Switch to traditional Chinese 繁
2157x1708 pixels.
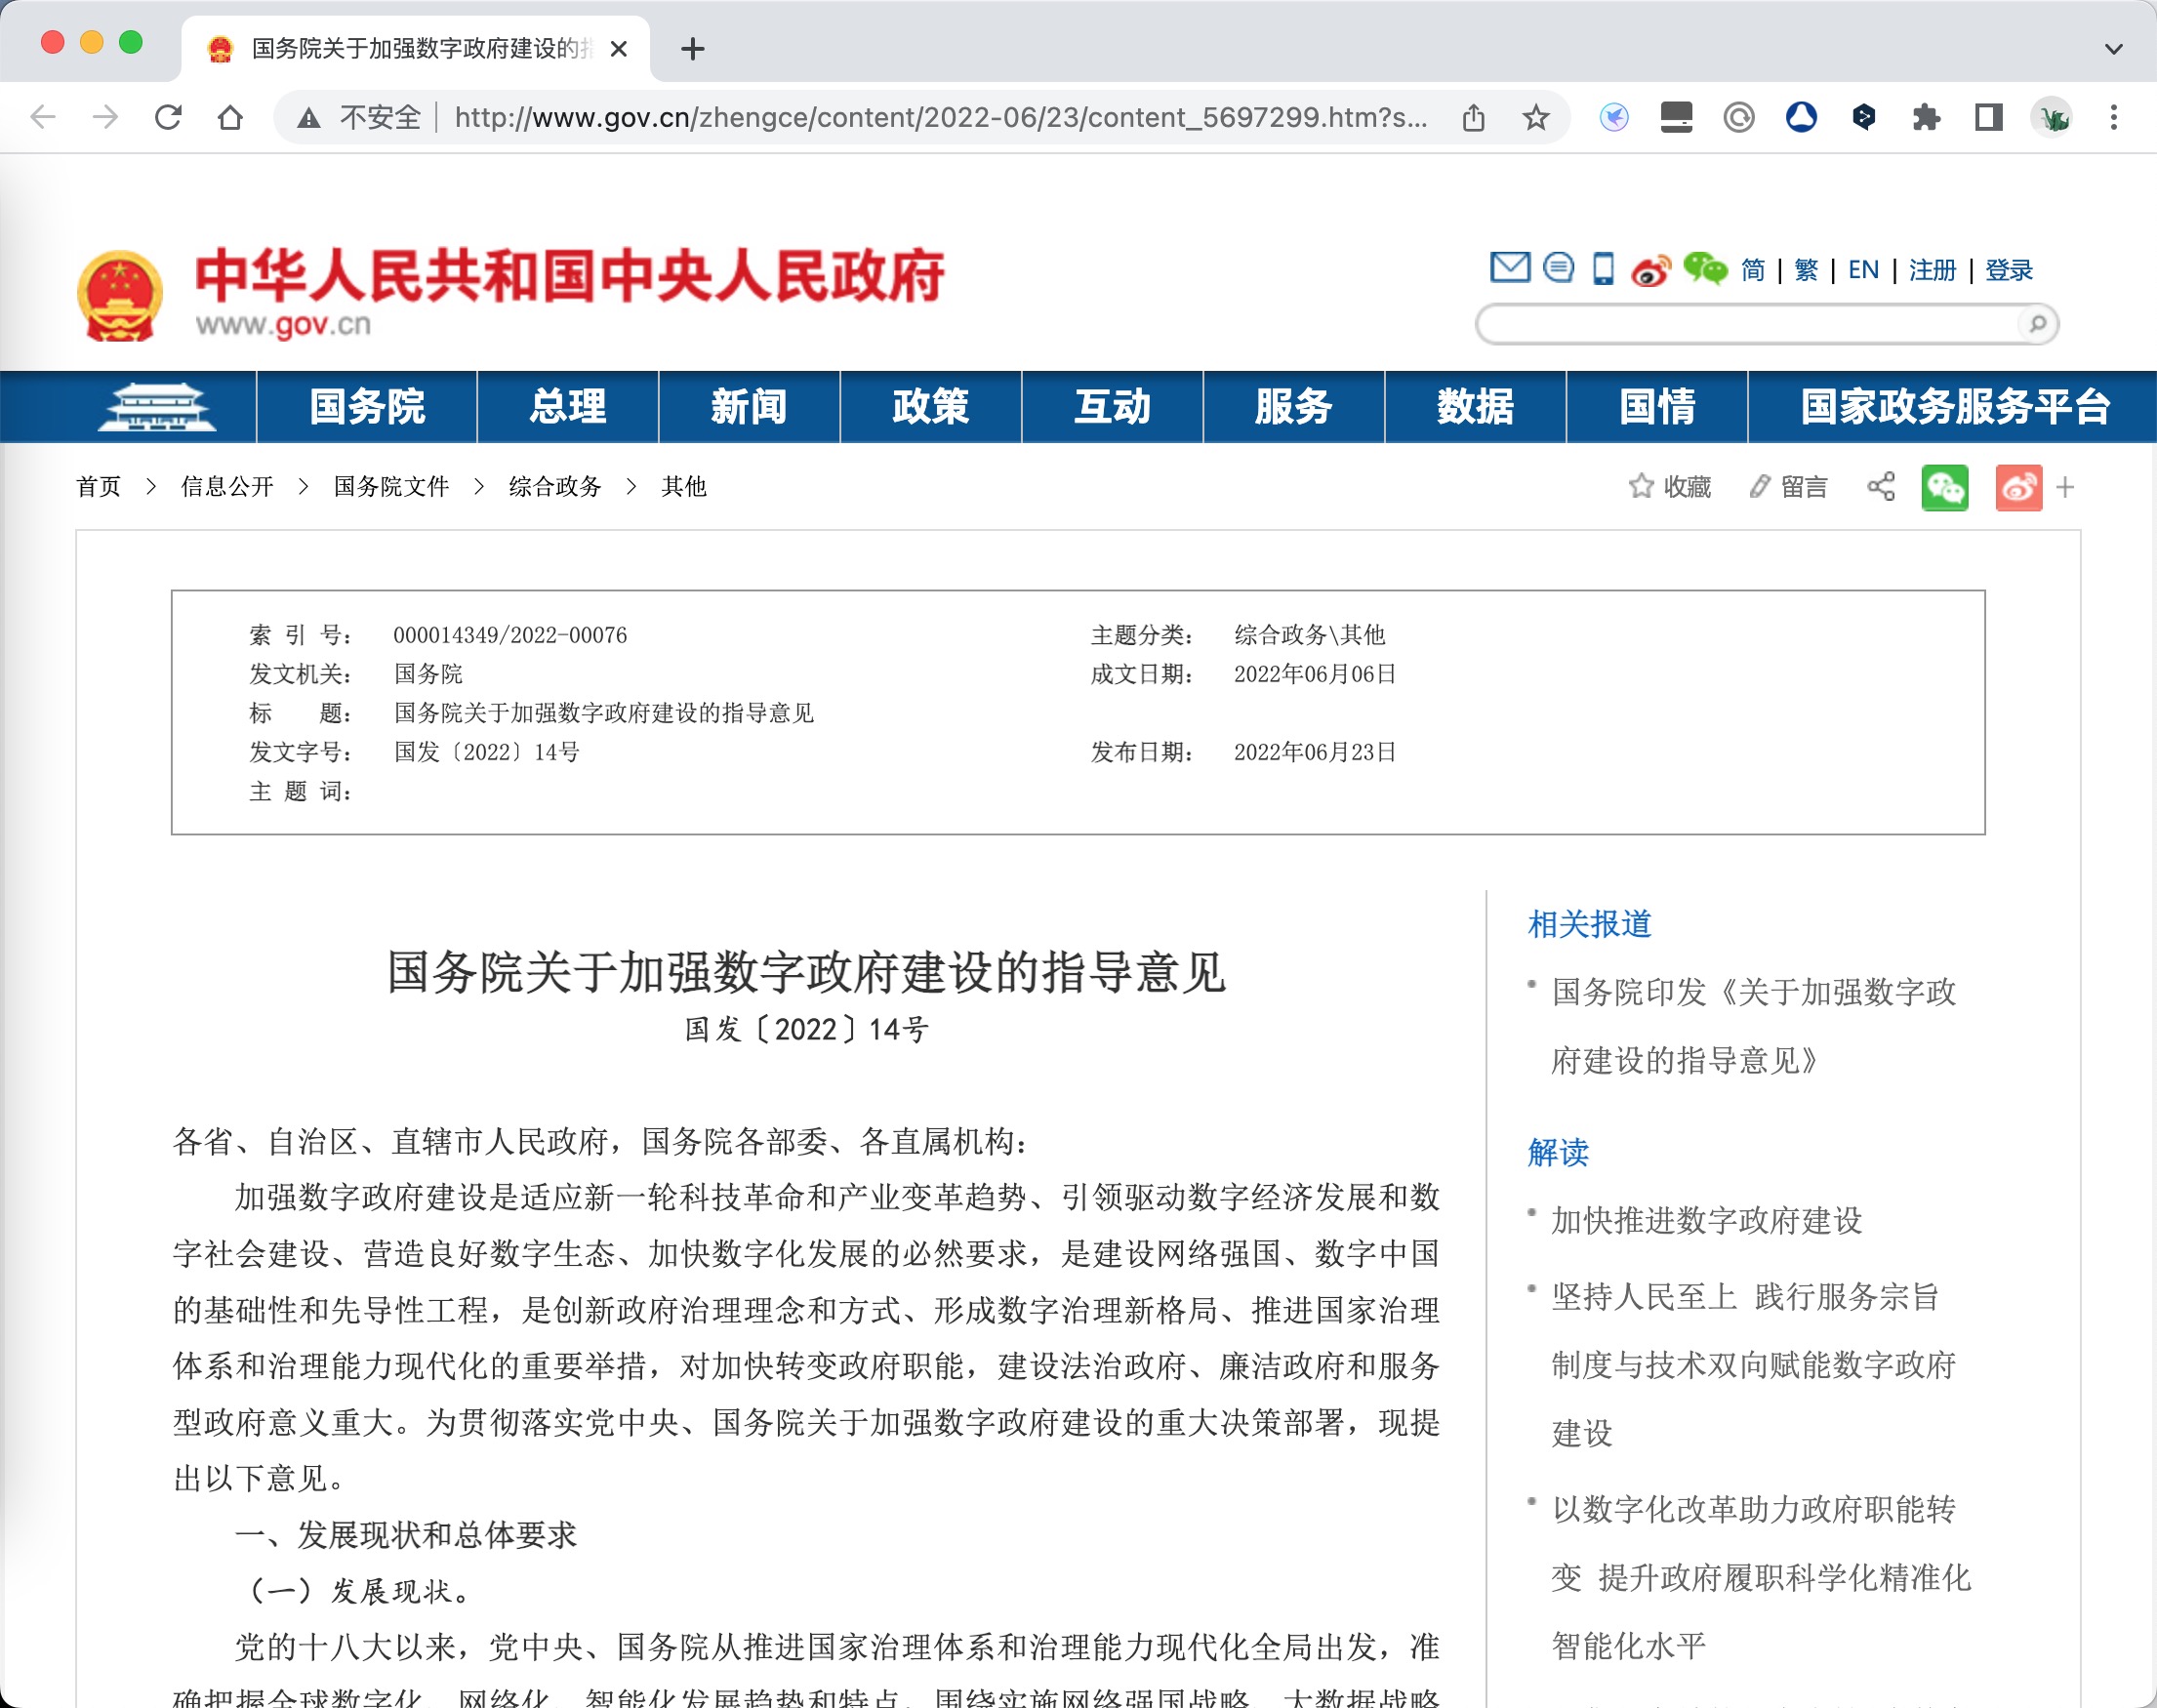click(1806, 270)
